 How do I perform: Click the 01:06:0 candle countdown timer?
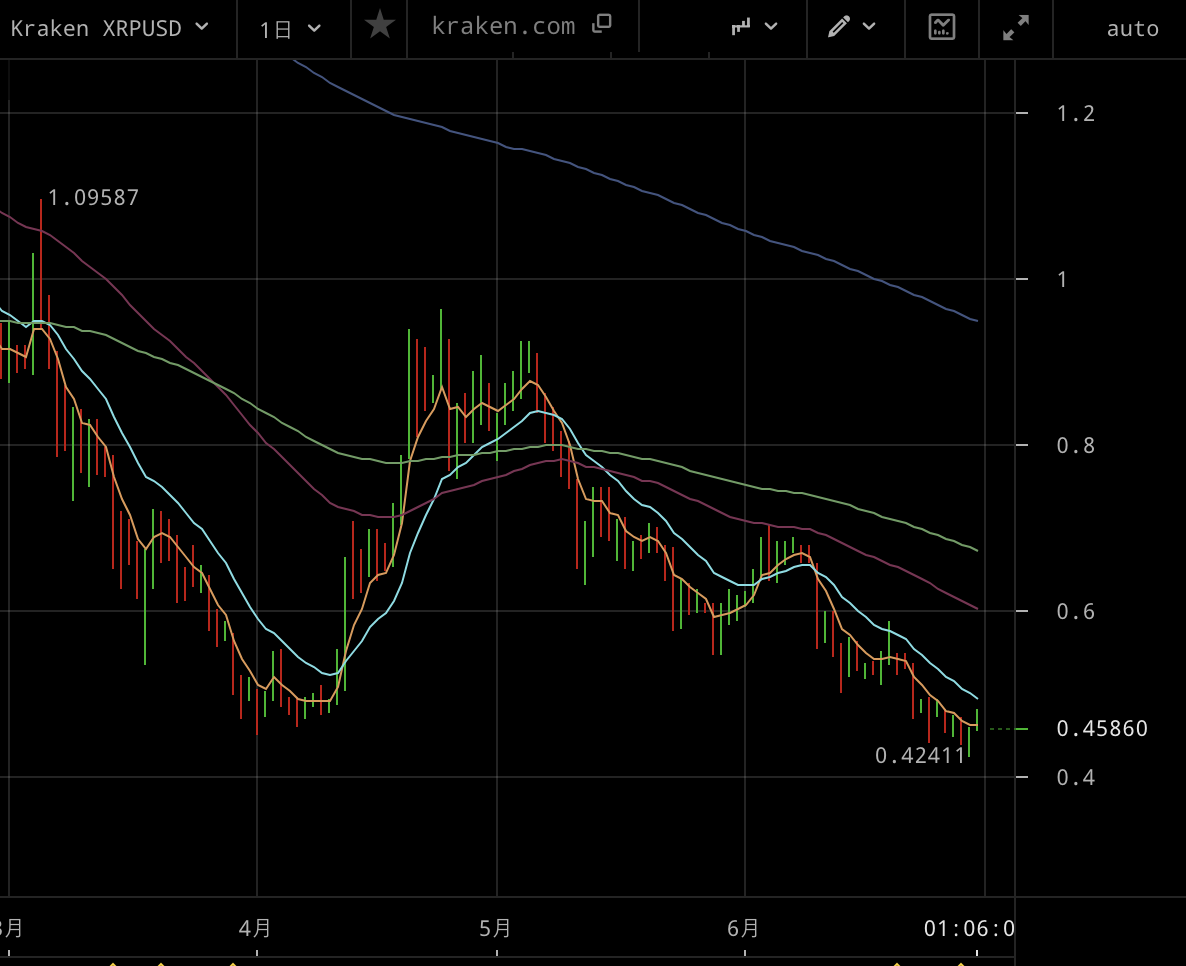coord(969,928)
